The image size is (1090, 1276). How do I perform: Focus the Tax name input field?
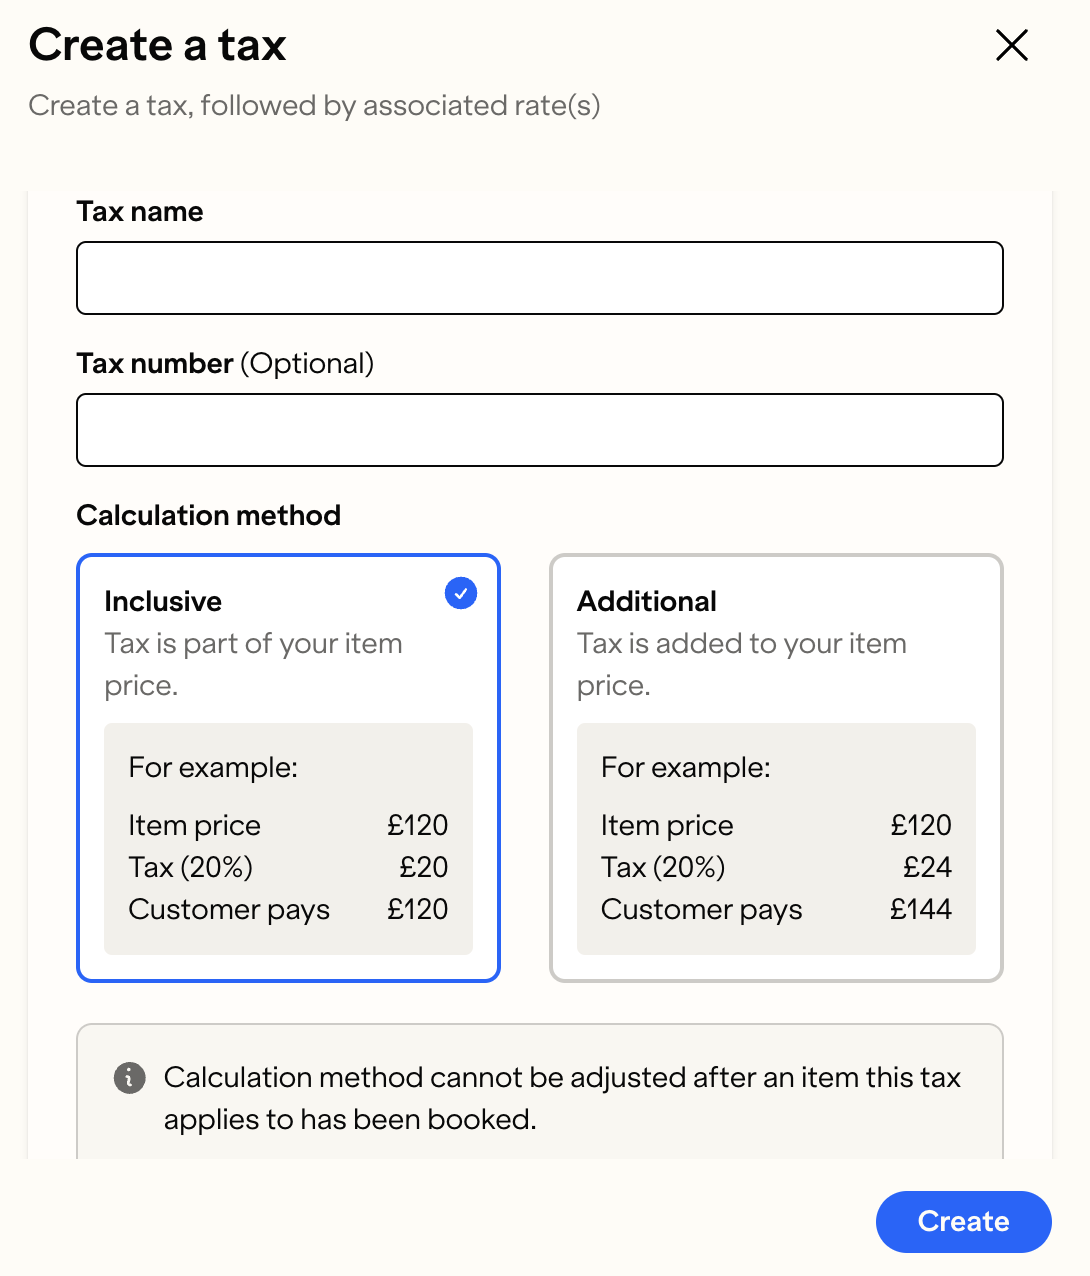point(540,278)
